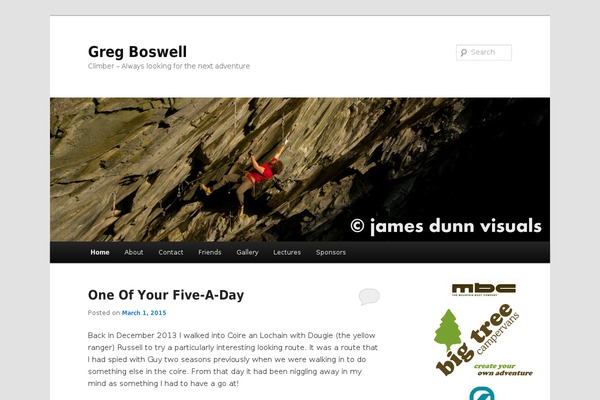Click the March 1, 2015 date link
Viewport: 600px width, 400px height.
point(144,313)
